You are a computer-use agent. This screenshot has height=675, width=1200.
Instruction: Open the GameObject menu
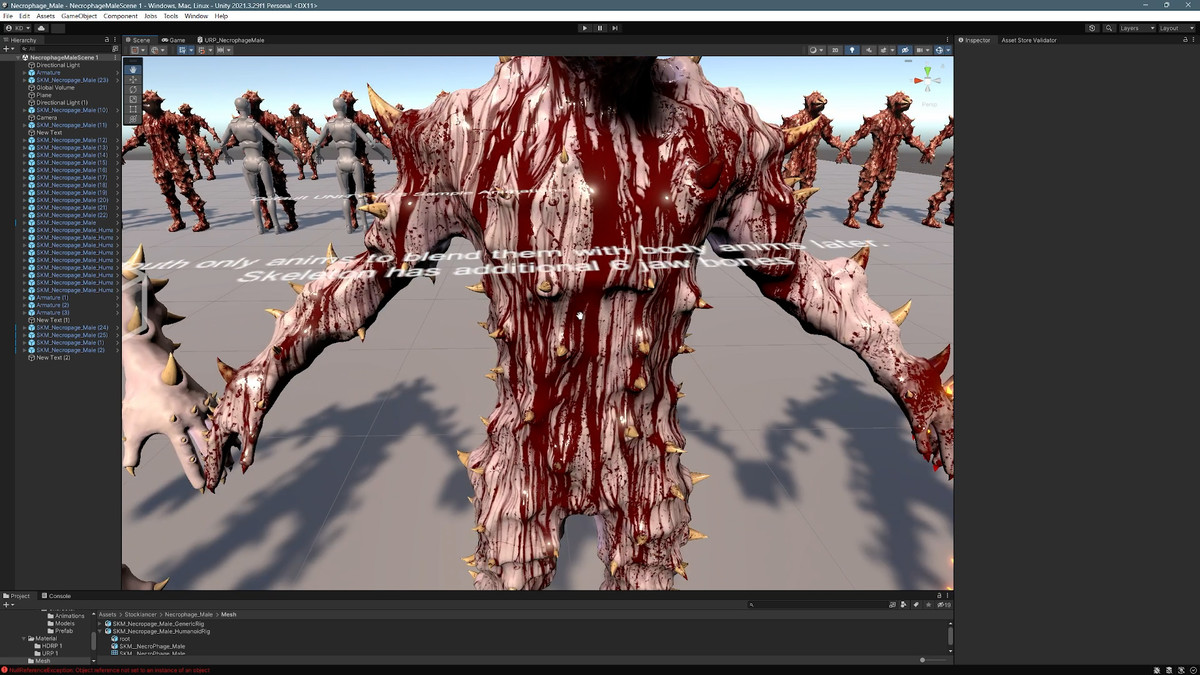[x=79, y=16]
